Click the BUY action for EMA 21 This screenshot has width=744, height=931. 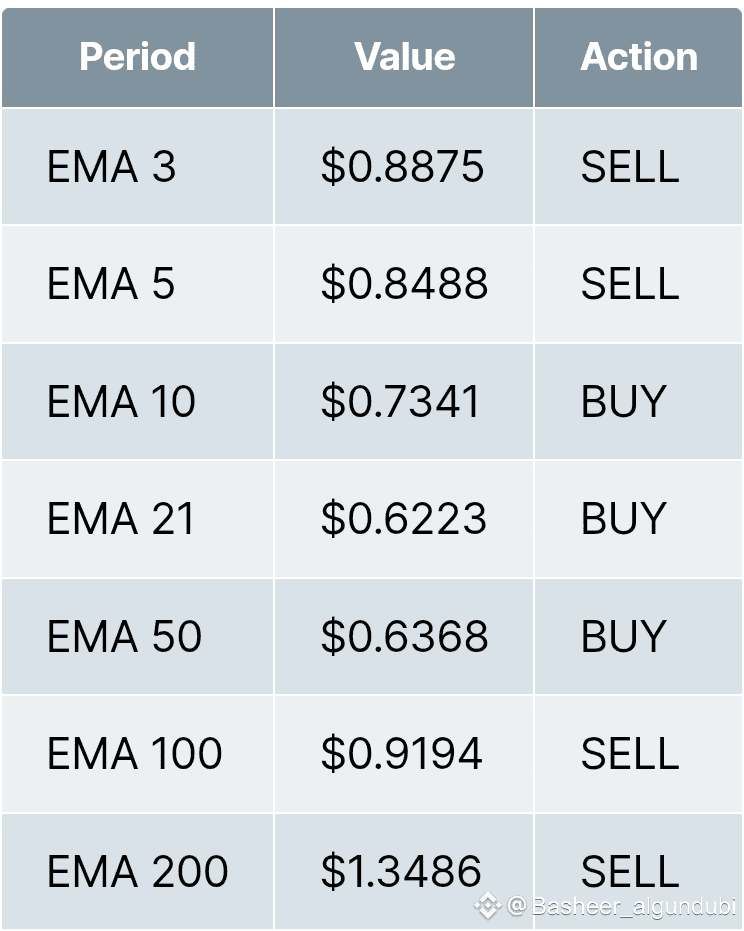point(623,519)
